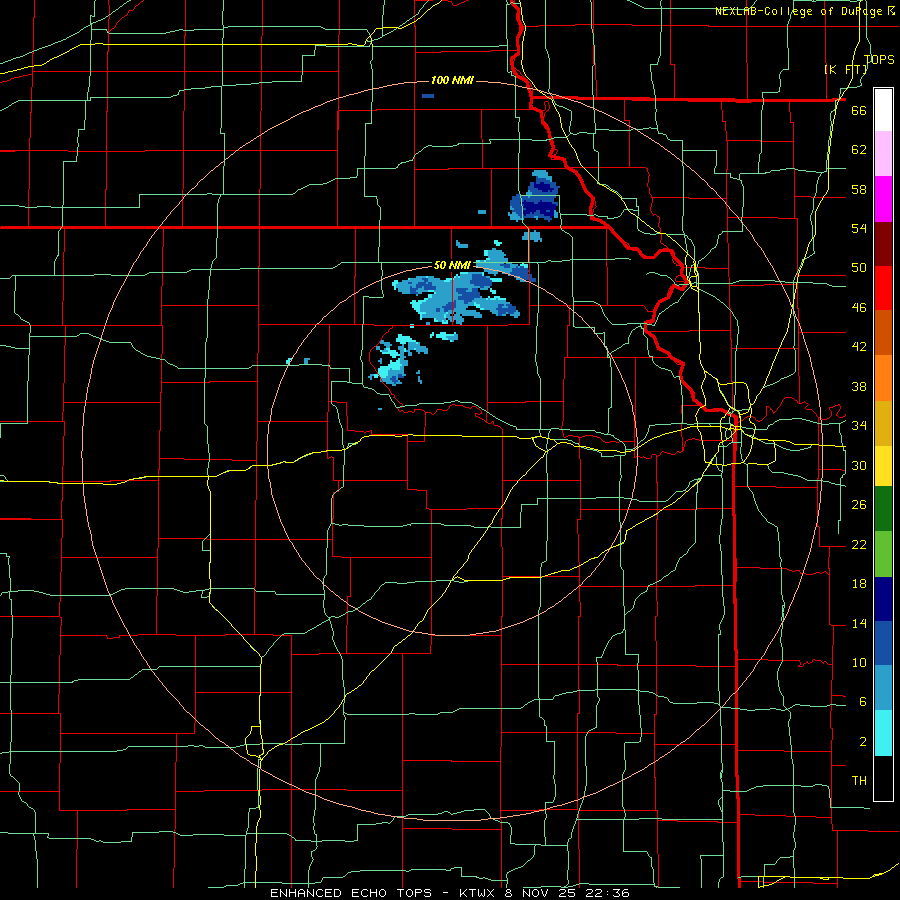This screenshot has height=900, width=900.
Task: Click the light pink legend swatch
Action: (883, 154)
